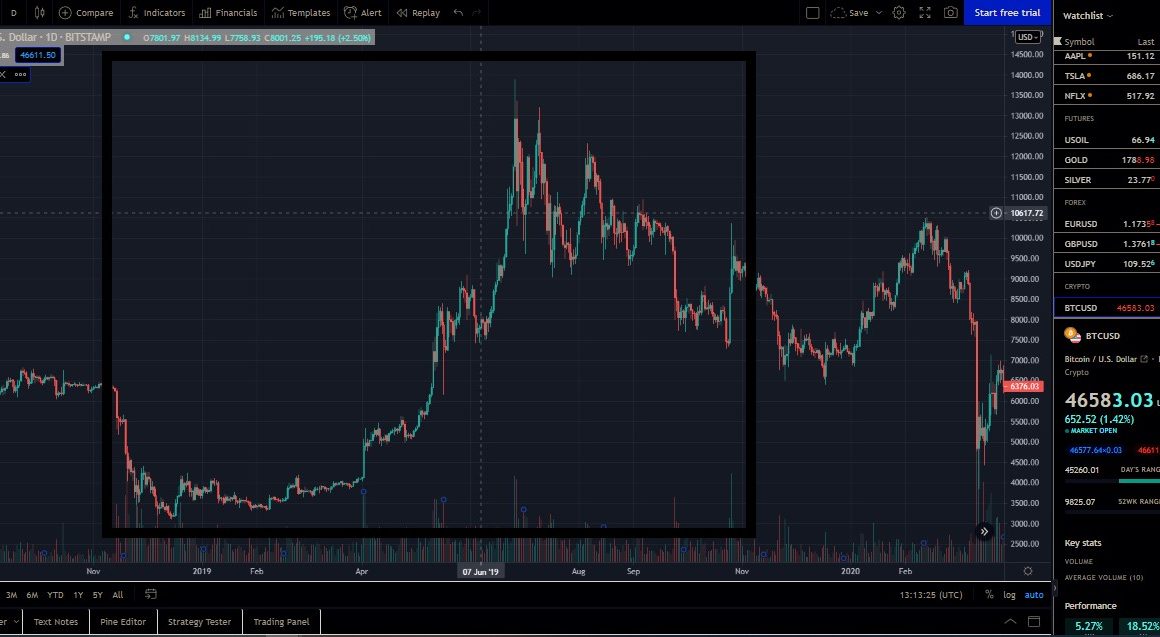1160x637 pixels.
Task: Click the go-to-date calendar icon
Action: pyautogui.click(x=151, y=594)
